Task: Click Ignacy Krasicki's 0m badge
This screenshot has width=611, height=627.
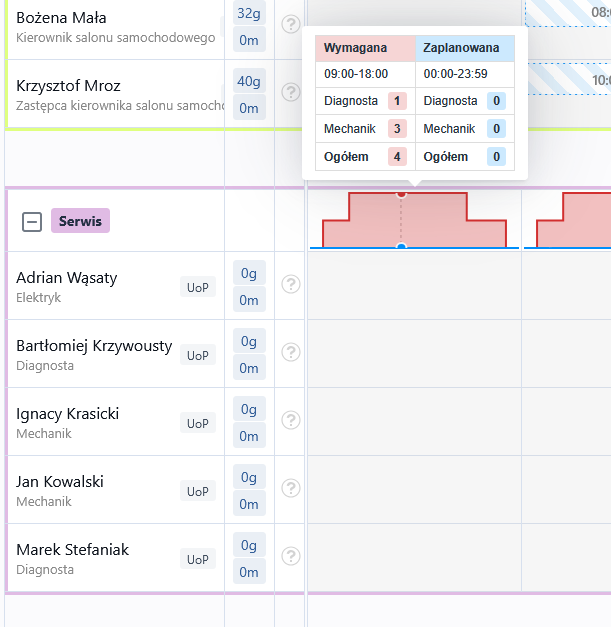Action: [249, 436]
